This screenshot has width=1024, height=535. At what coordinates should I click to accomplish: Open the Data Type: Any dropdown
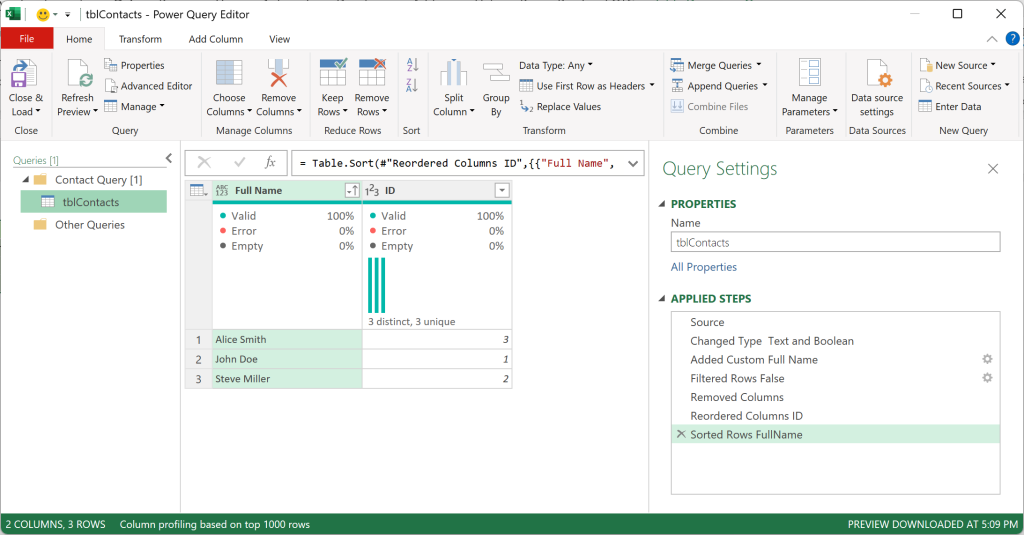[x=556, y=65]
